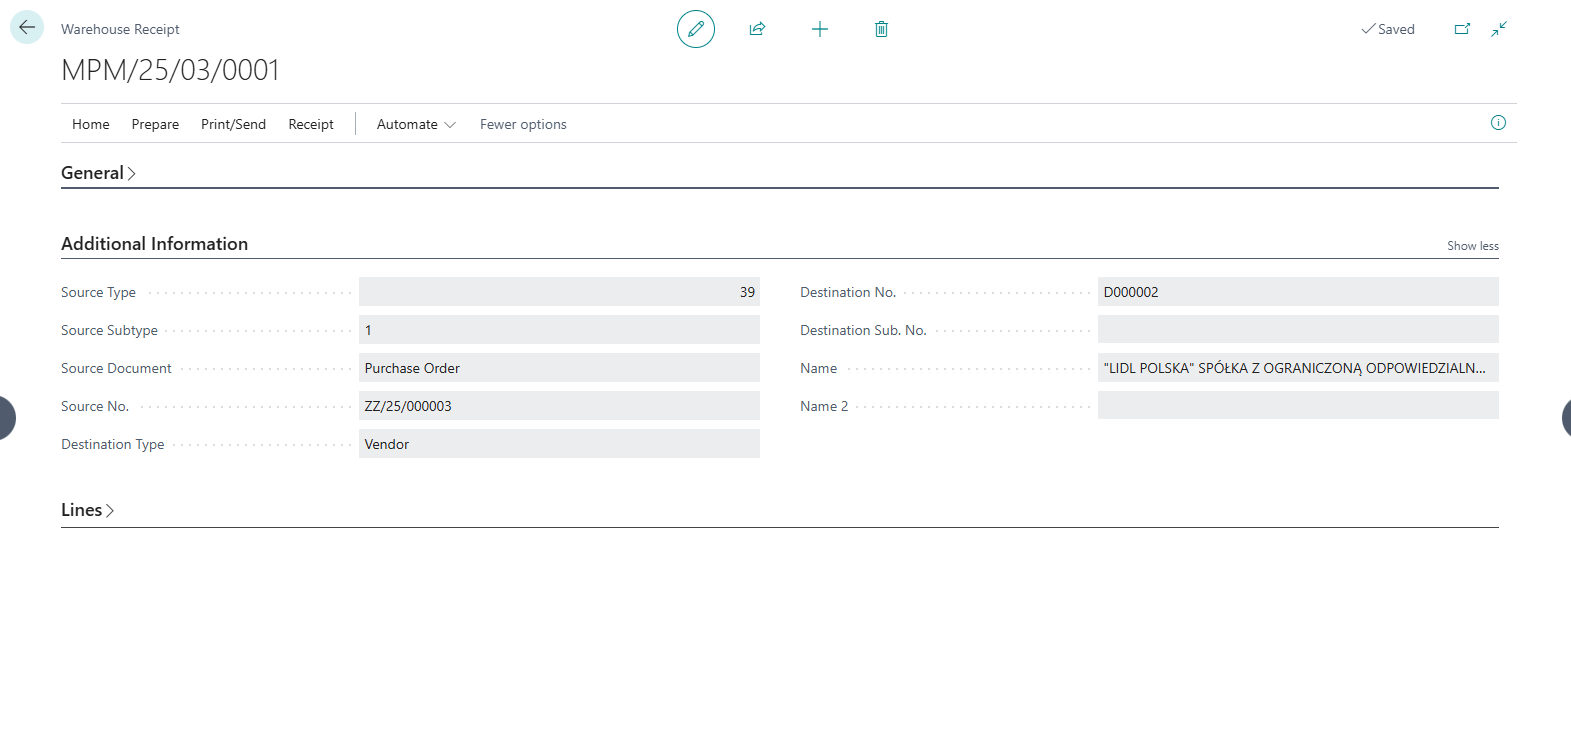Screen dimensions: 1571x753
Task: Go to next record on right edge
Action: point(1565,417)
